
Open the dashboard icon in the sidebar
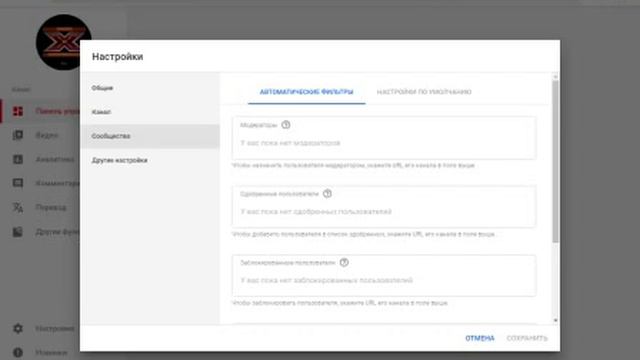pyautogui.click(x=18, y=111)
